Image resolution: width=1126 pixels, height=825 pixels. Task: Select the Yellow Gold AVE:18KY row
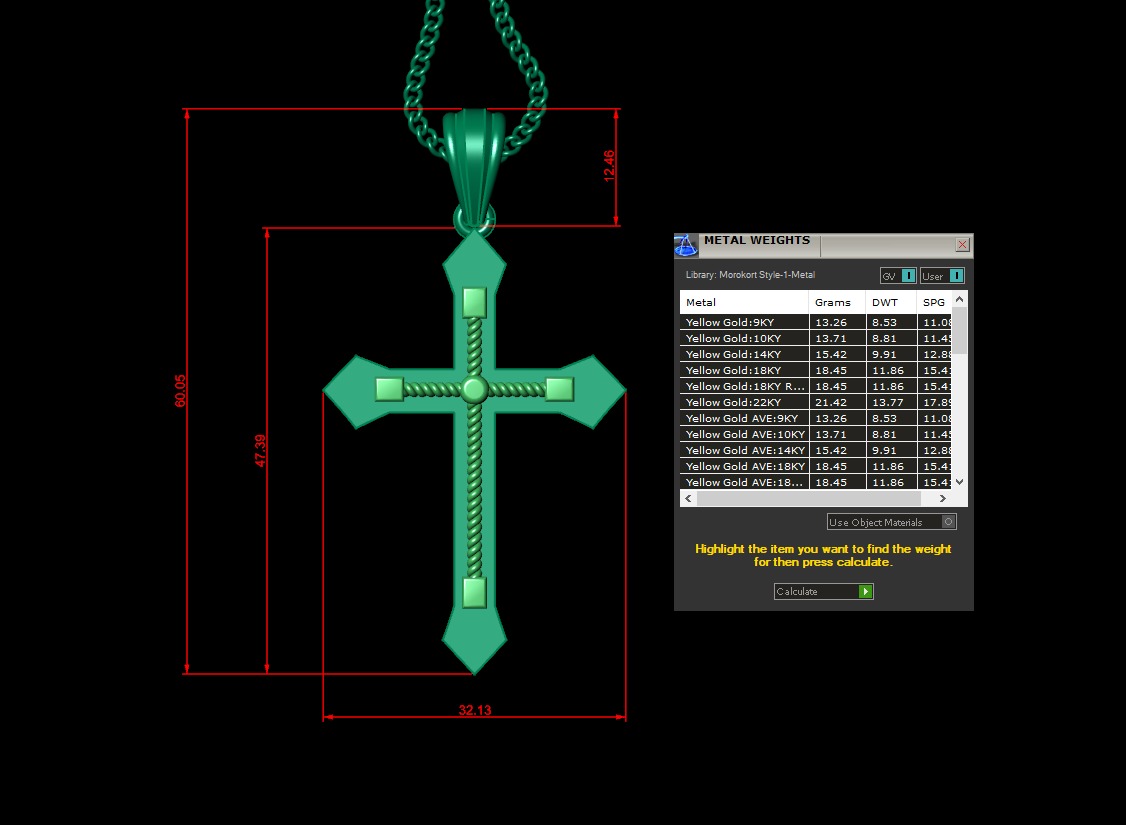click(815, 466)
